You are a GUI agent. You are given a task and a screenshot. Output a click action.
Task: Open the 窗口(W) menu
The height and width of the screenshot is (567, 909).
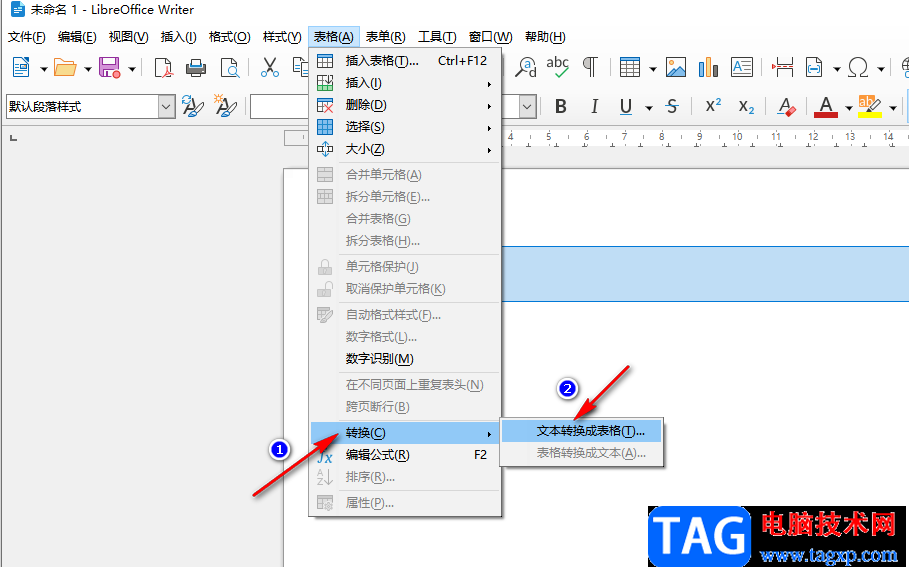pos(490,37)
